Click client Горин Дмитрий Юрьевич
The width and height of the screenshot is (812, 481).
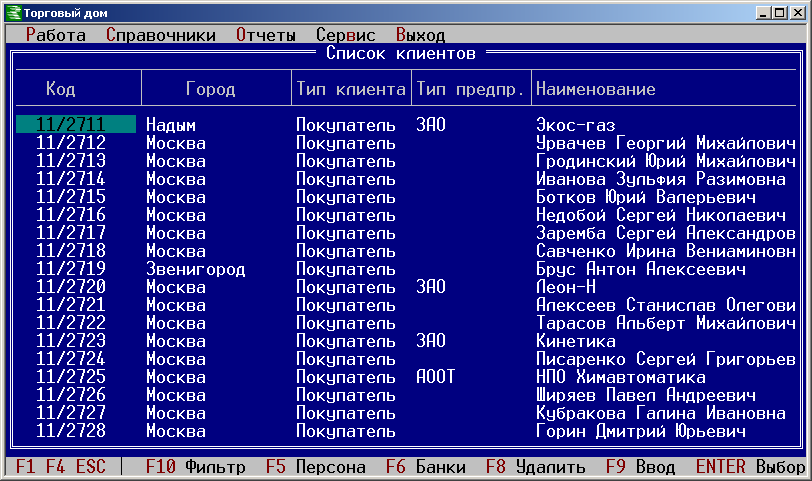click(641, 430)
